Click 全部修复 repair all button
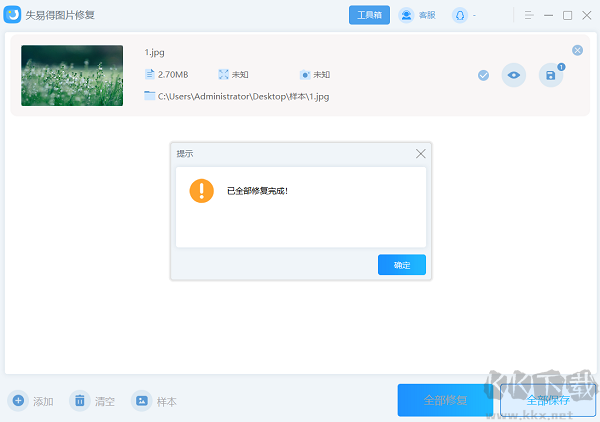The image size is (600, 422). tap(445, 400)
